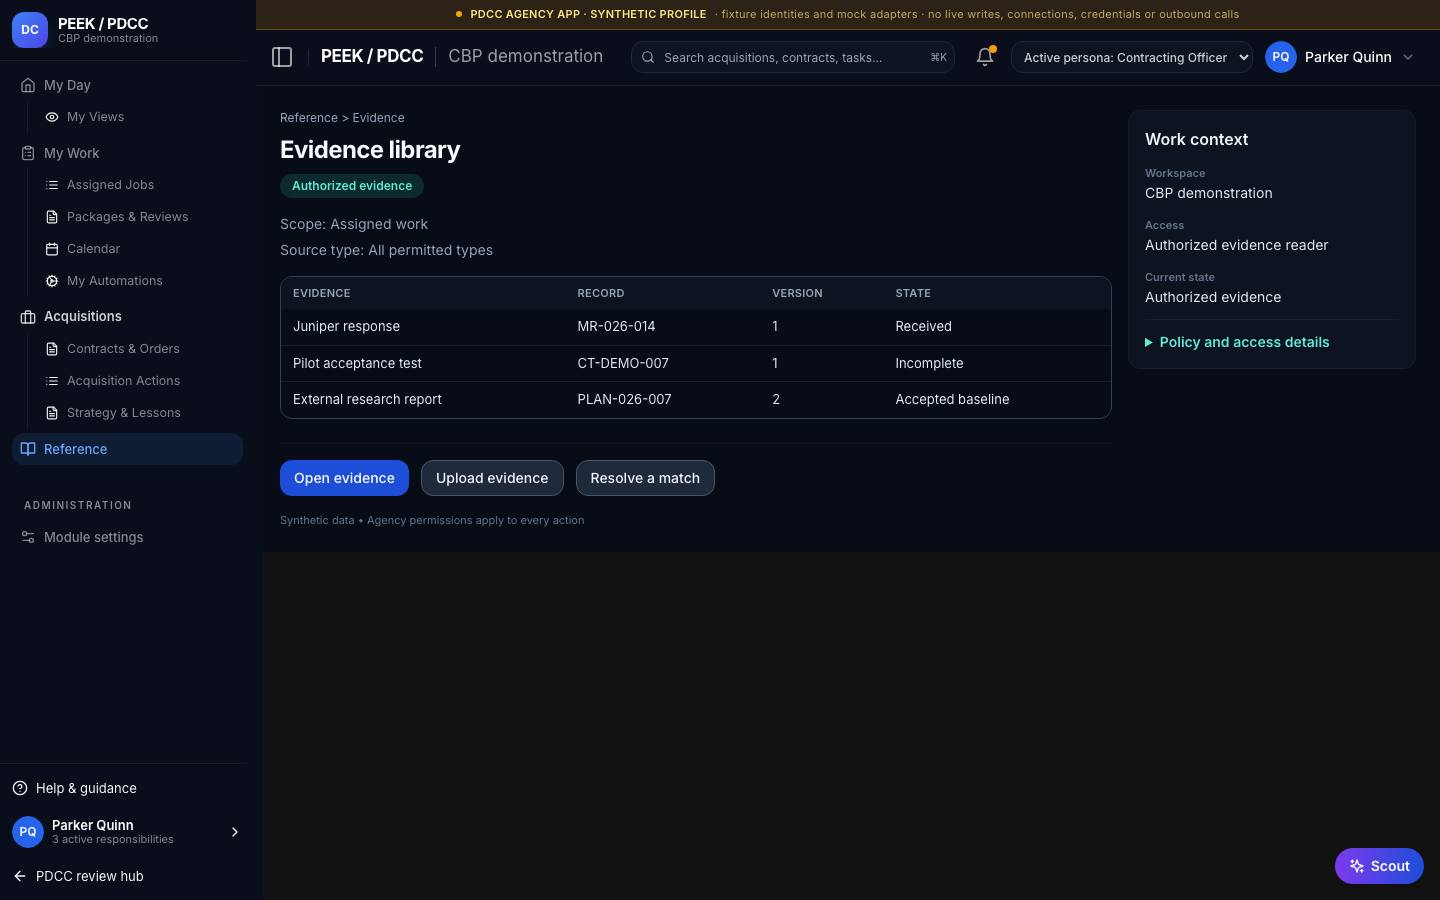Launch the Scout assistant button
This screenshot has width=1440, height=900.
pyautogui.click(x=1379, y=866)
